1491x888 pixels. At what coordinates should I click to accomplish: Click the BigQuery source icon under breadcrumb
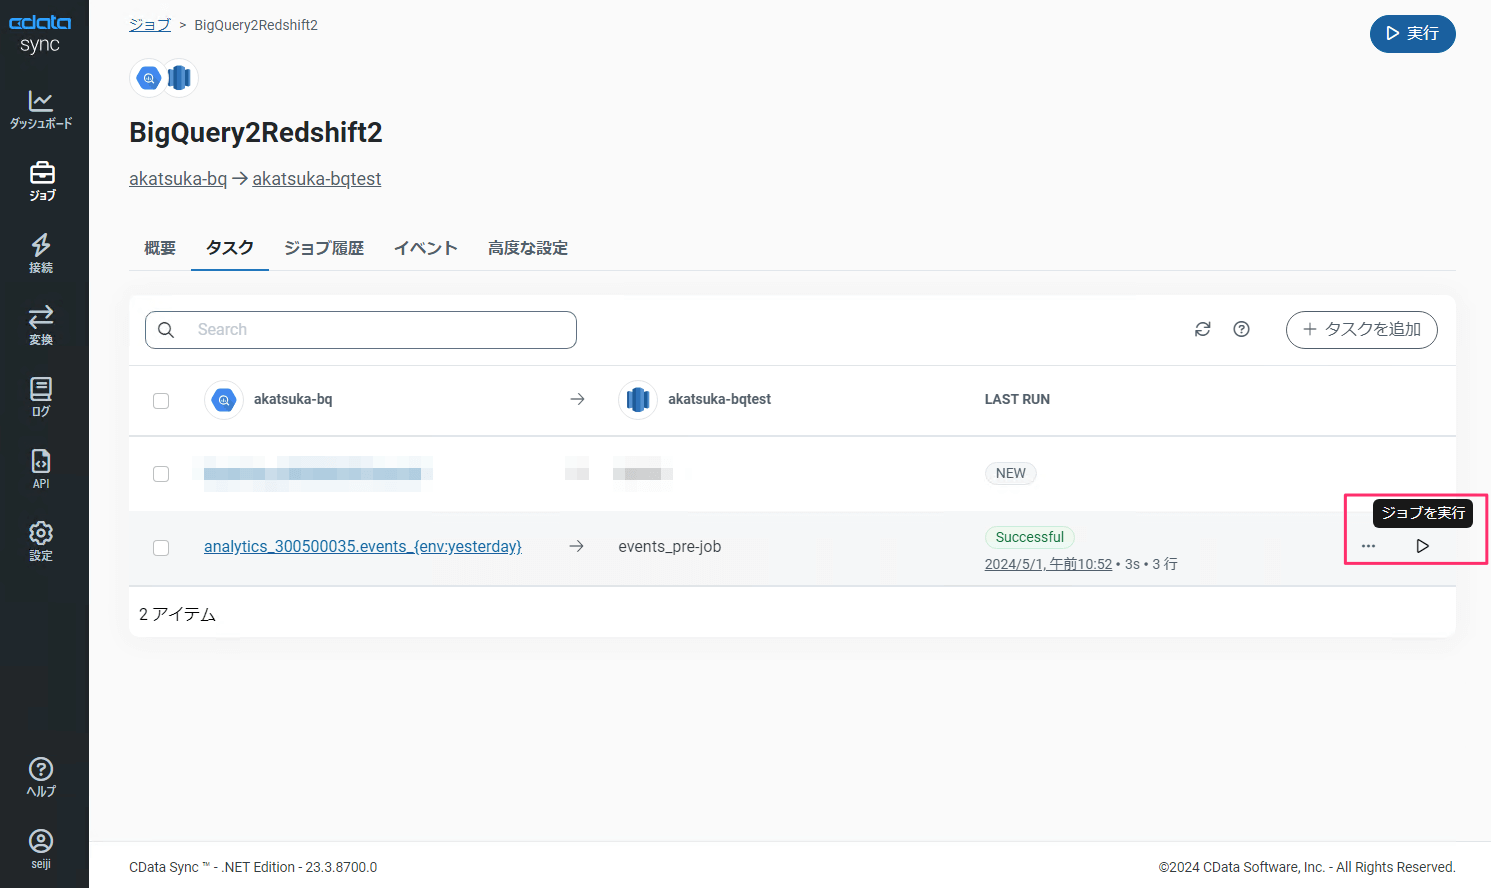click(149, 77)
